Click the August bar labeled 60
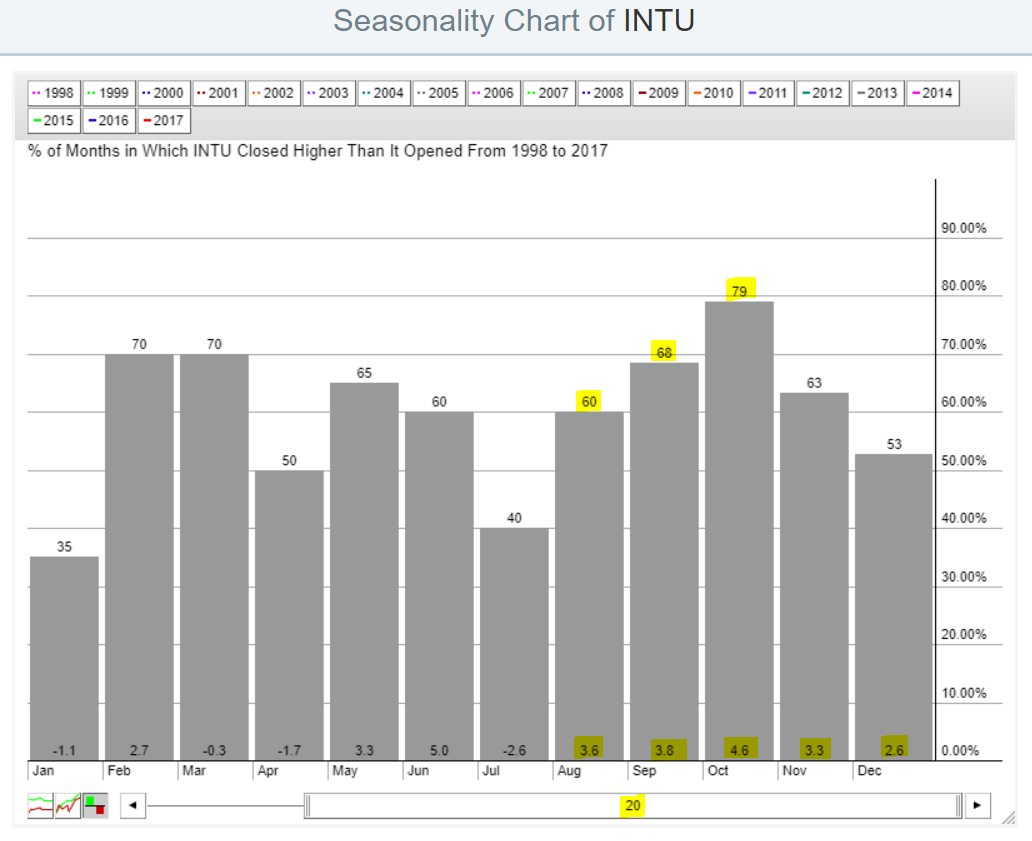This screenshot has width=1032, height=841. pos(590,586)
